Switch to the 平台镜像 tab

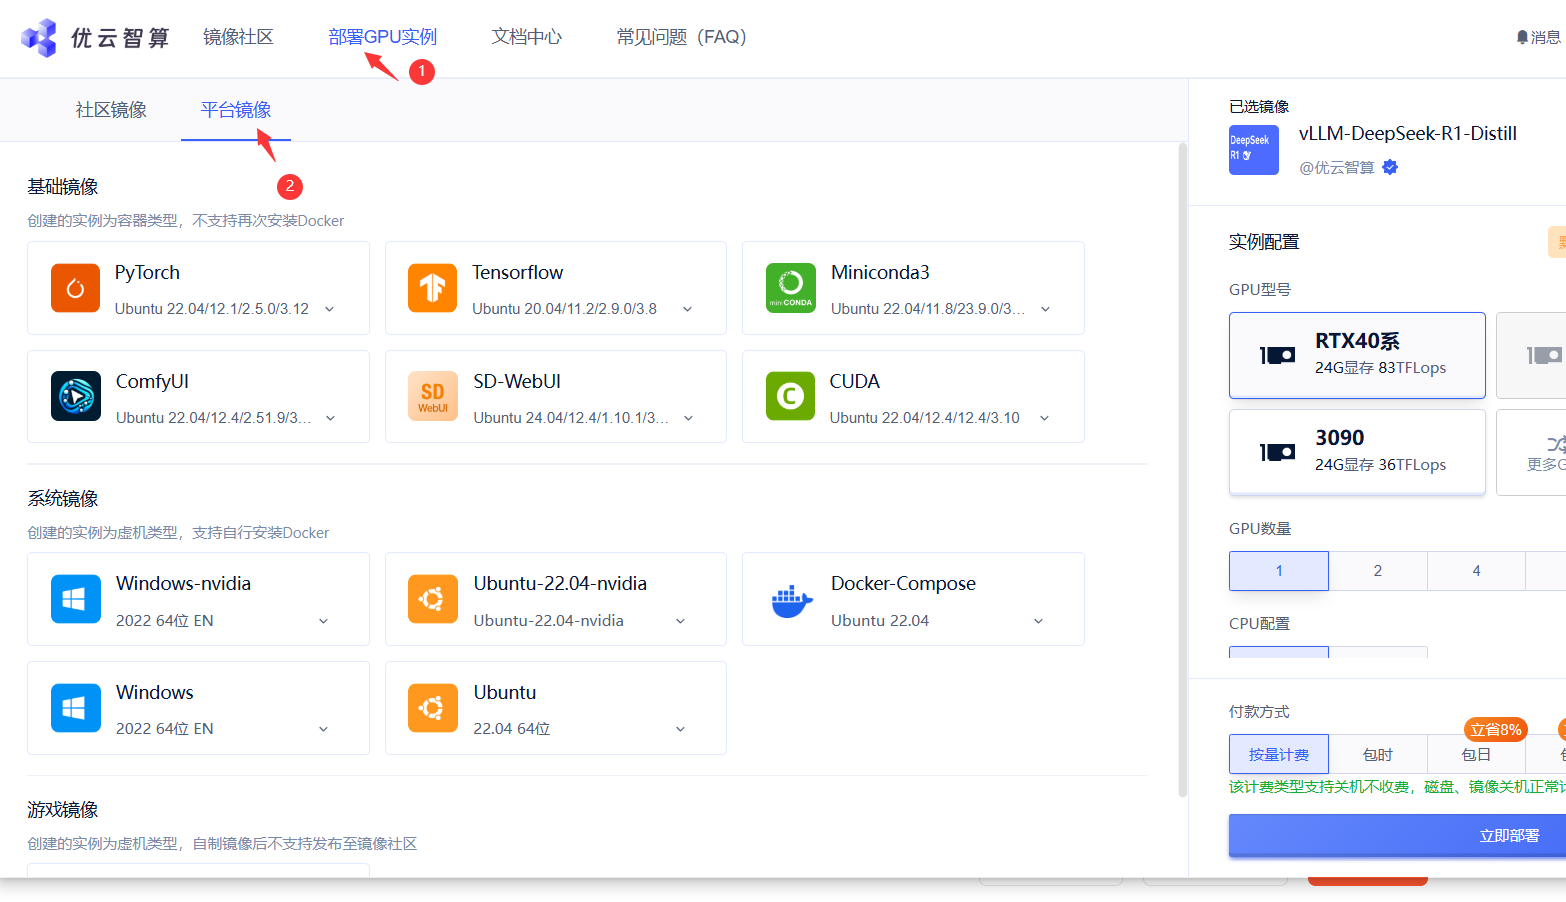(236, 110)
